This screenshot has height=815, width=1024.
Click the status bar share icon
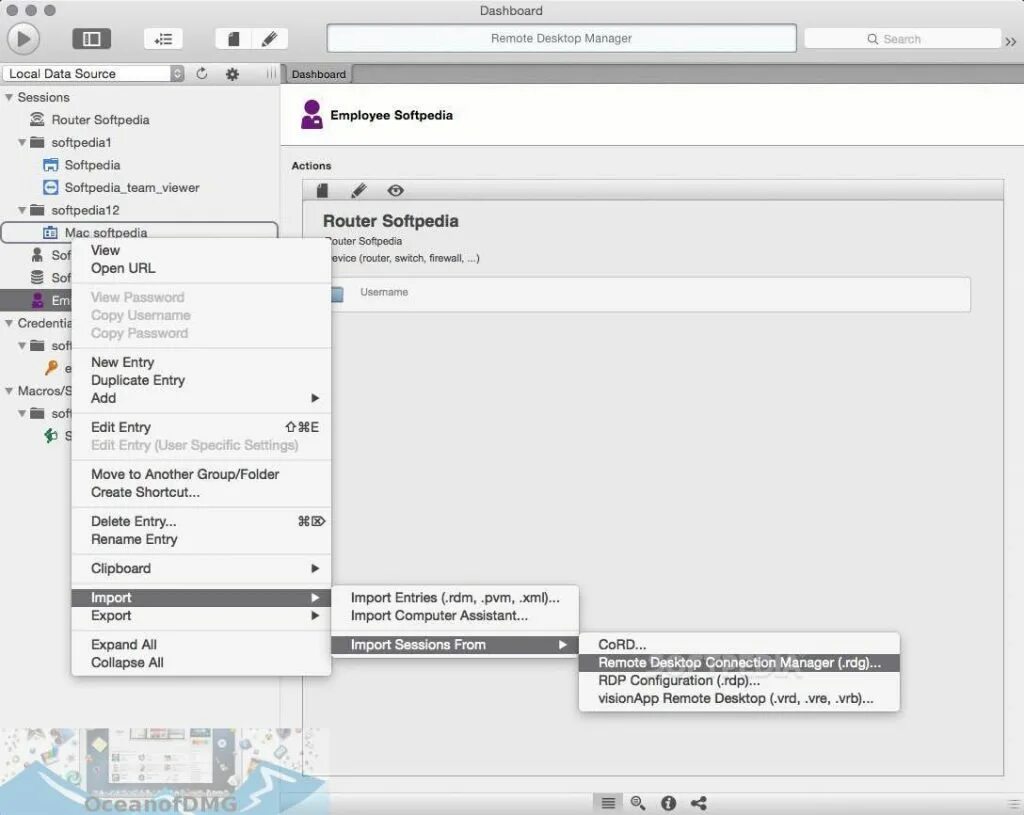click(699, 803)
